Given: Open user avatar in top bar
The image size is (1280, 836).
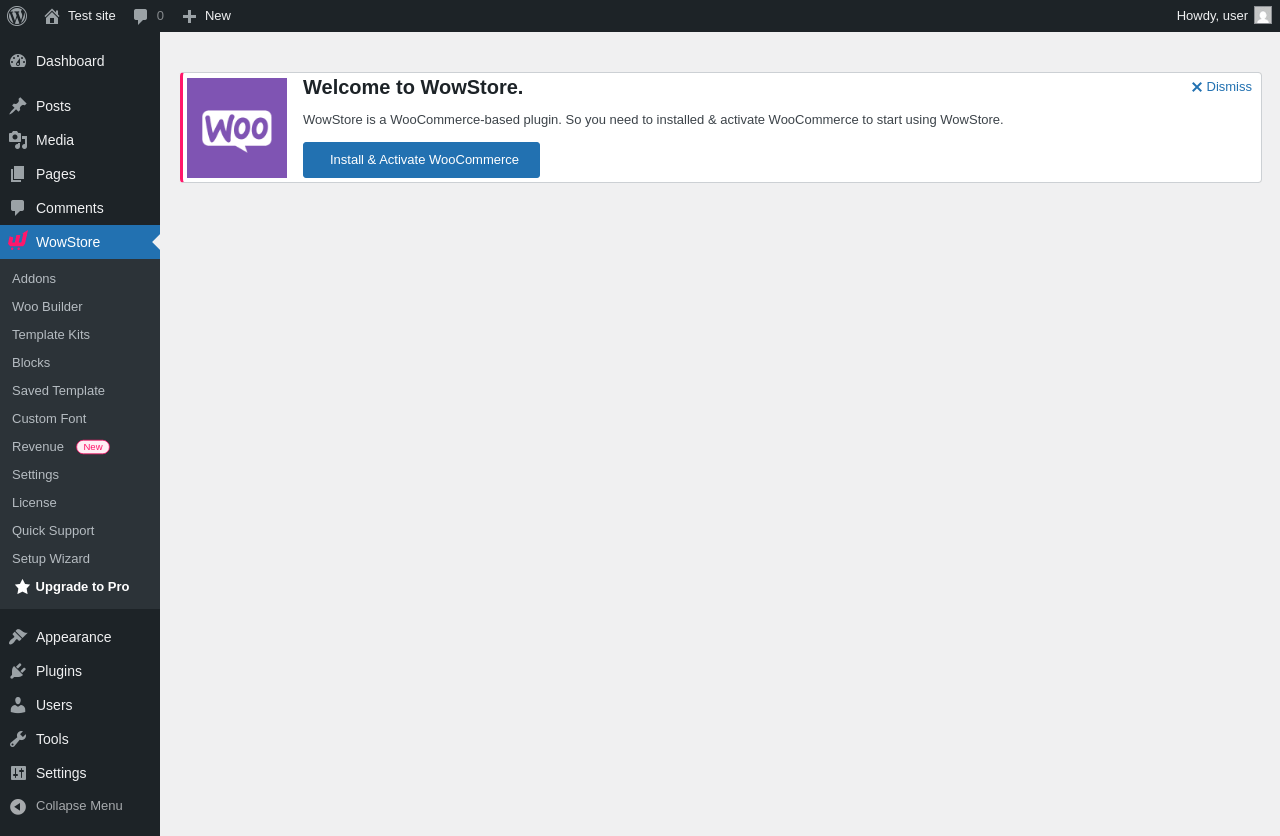Looking at the screenshot, I should [1263, 15].
